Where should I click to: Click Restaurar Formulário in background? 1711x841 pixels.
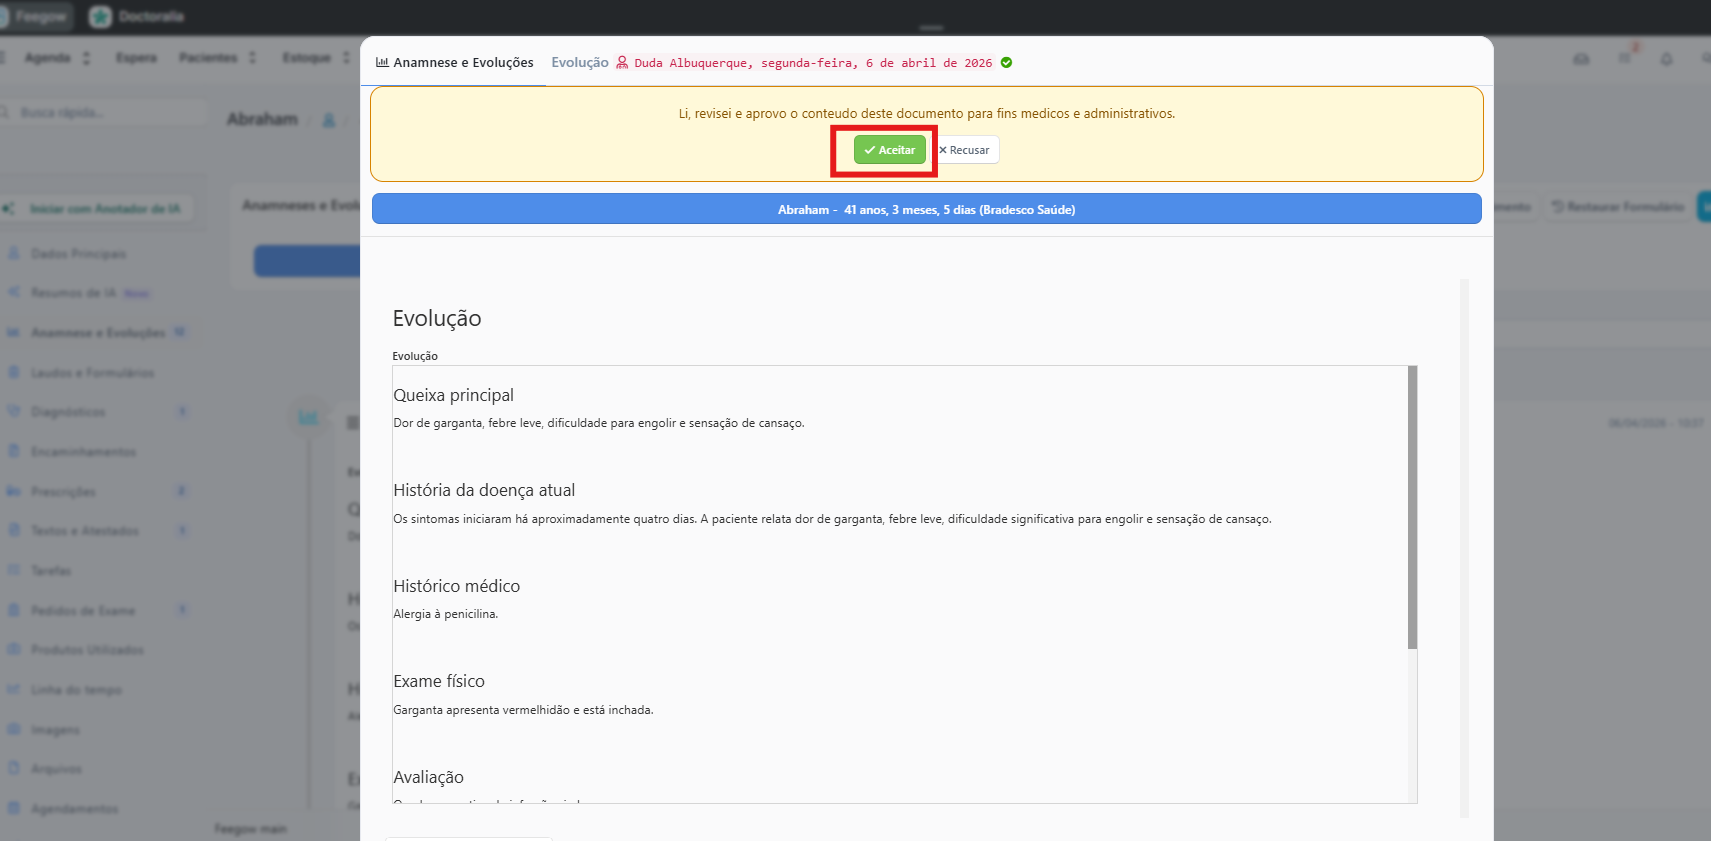(1618, 207)
